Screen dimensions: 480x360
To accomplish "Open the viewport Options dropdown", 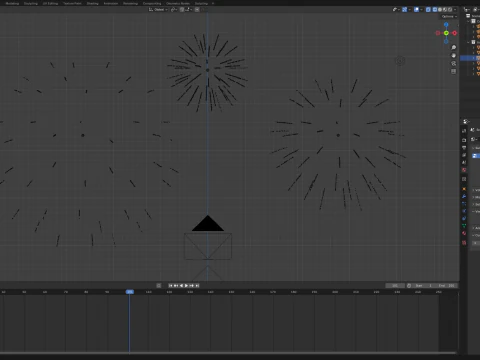I will (x=449, y=17).
